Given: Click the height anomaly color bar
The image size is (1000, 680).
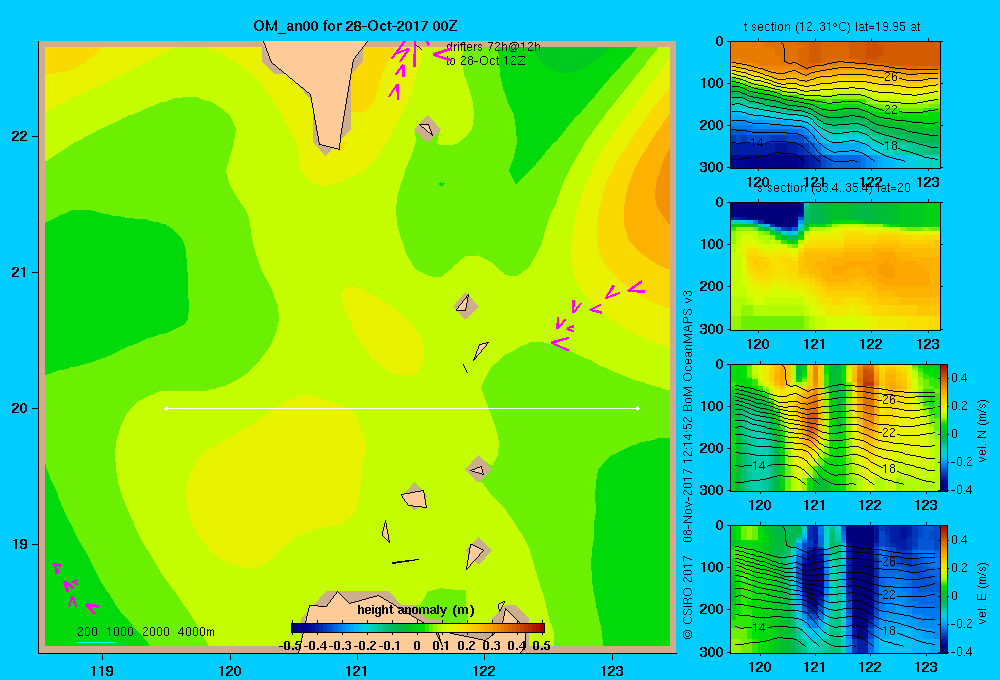Looking at the screenshot, I should click(418, 628).
